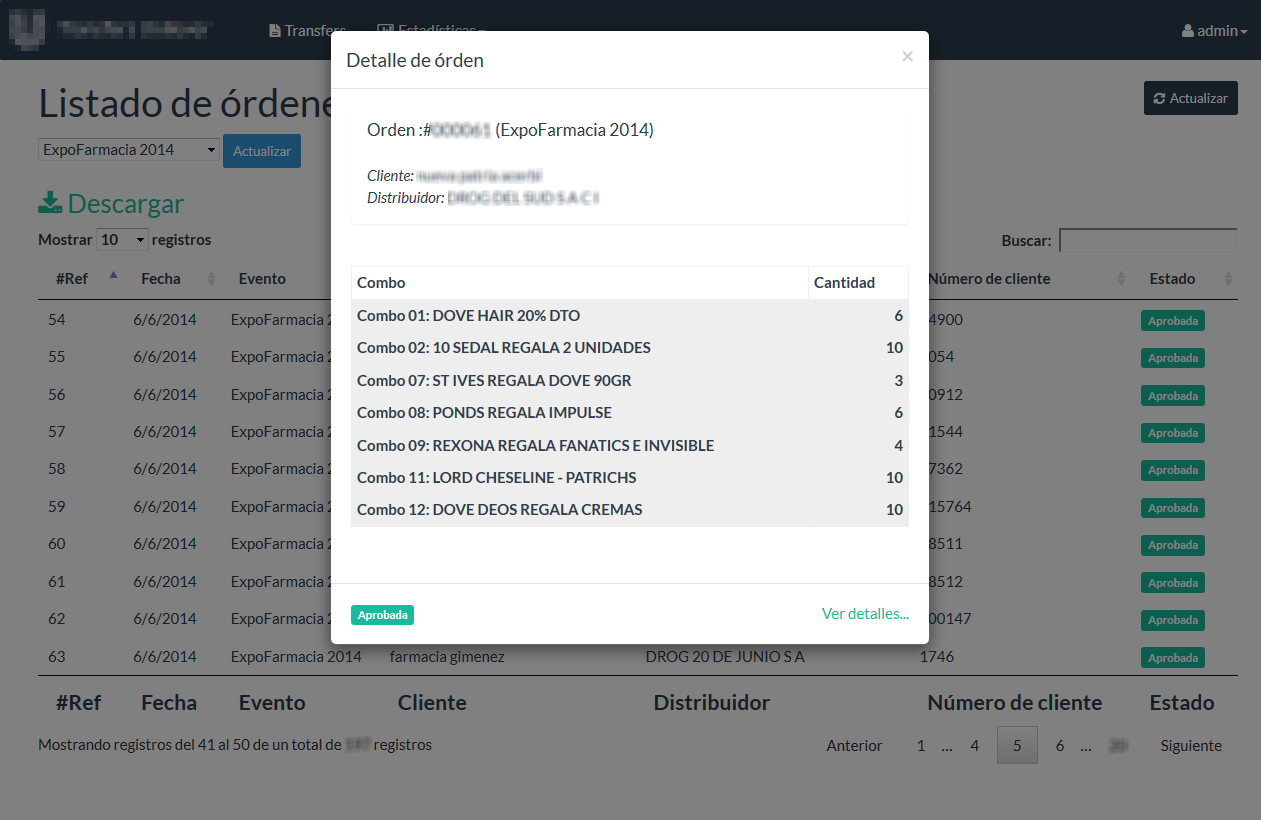
Task: Go to page 6 of results
Action: point(1060,745)
